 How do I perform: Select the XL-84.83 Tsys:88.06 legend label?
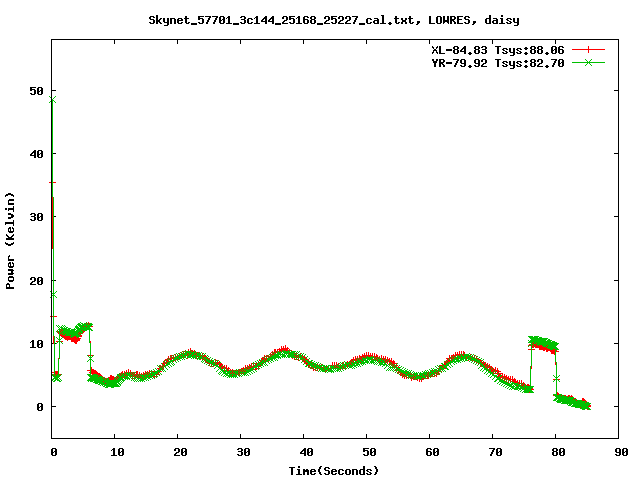coord(498,50)
